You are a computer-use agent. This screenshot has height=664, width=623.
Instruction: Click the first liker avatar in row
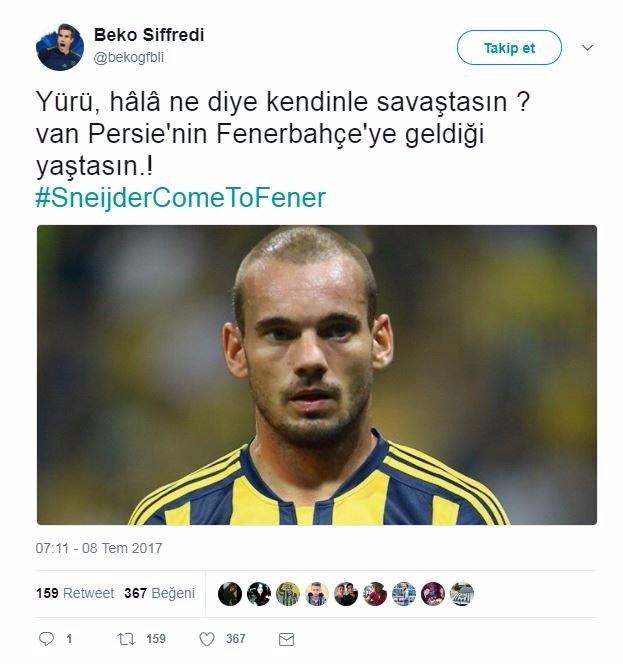pos(230,594)
